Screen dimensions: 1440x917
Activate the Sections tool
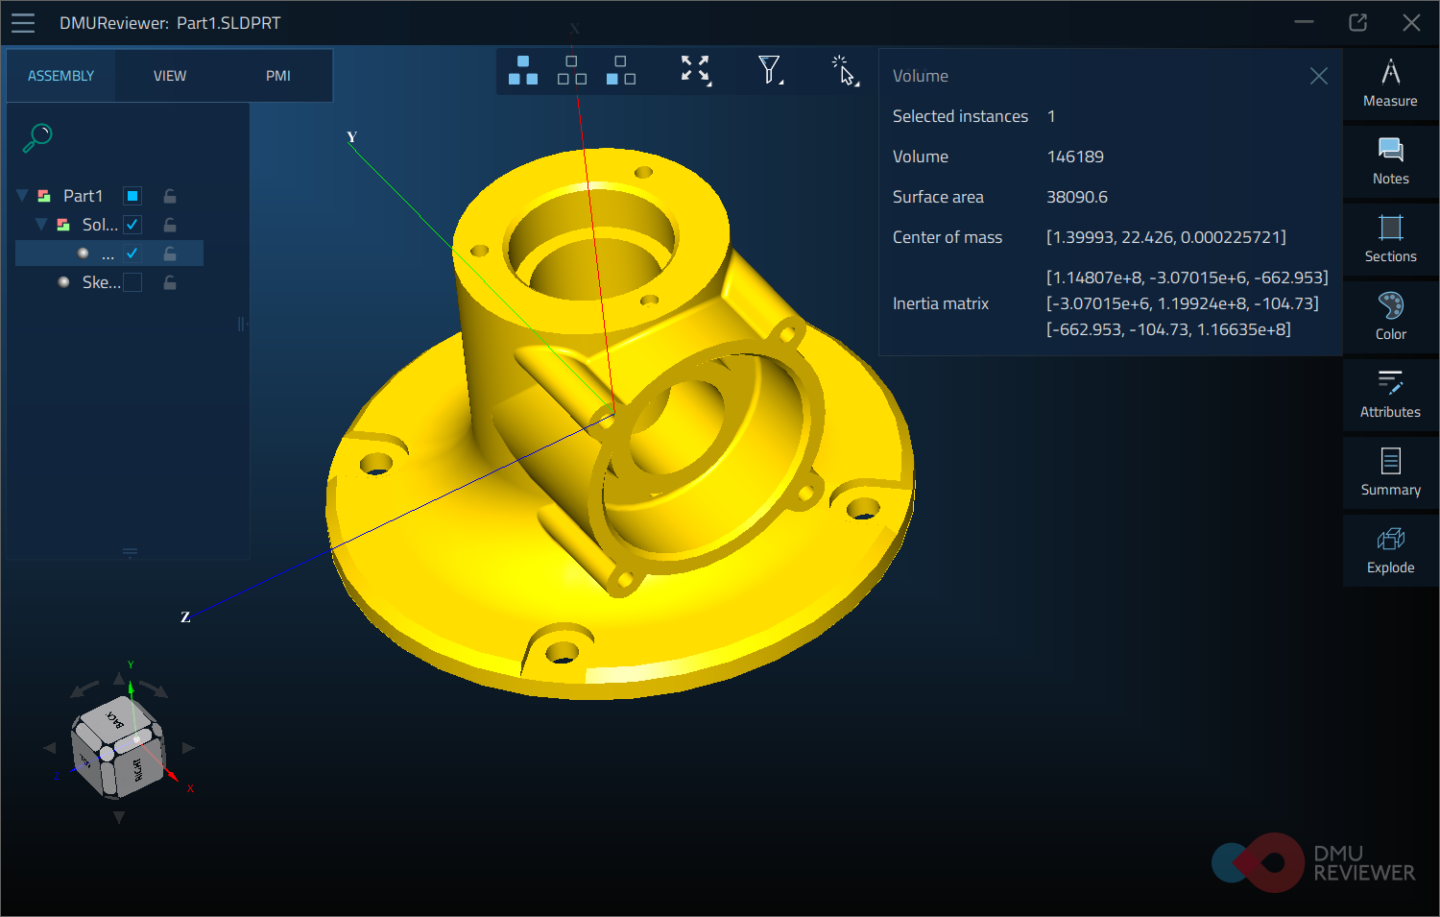coord(1390,238)
